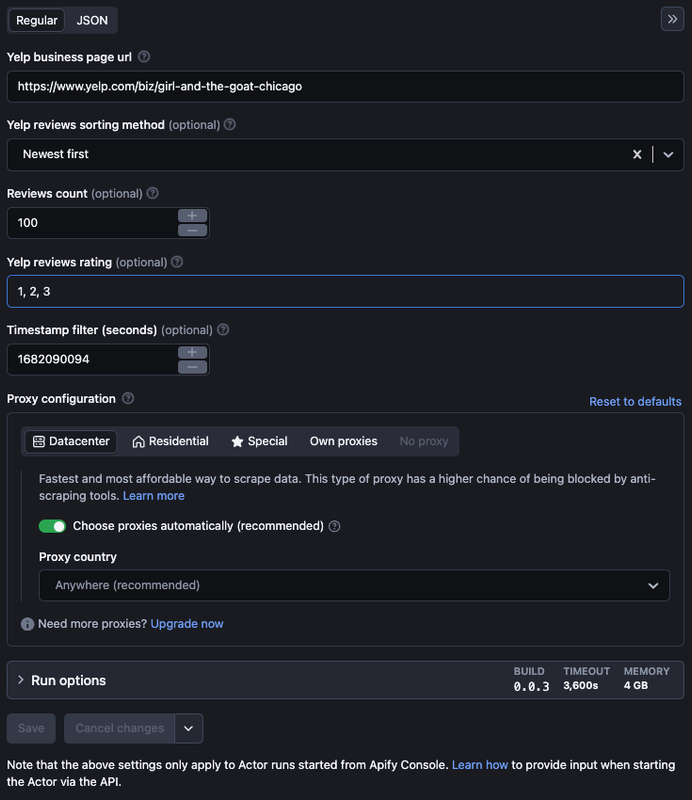Open help icon for Yelp business page url
The width and height of the screenshot is (692, 800).
click(144, 57)
